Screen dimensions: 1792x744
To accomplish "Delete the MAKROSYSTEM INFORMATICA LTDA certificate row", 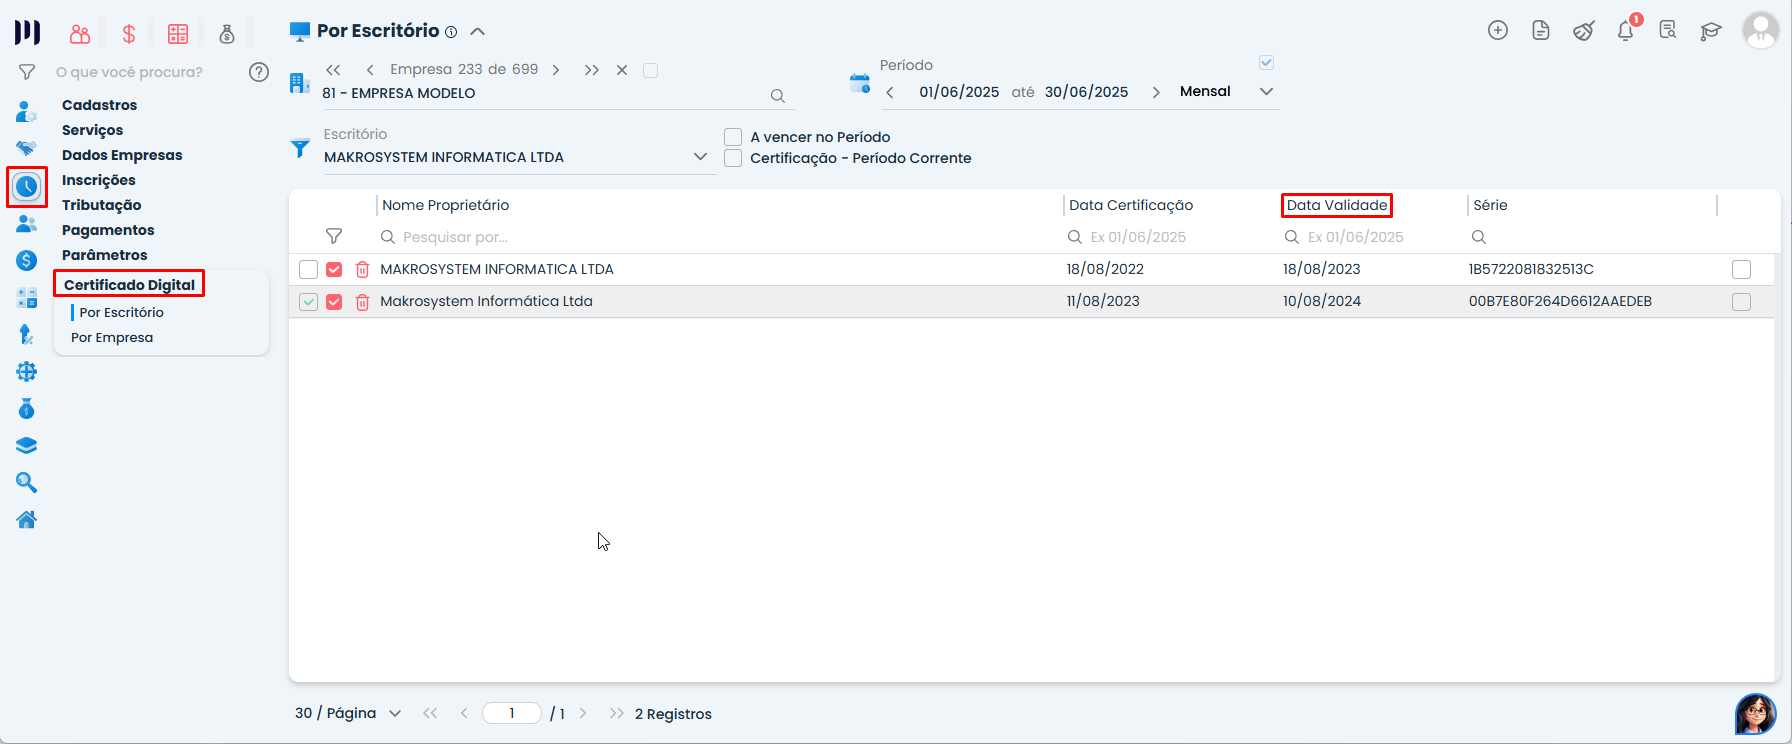I will [x=362, y=270].
